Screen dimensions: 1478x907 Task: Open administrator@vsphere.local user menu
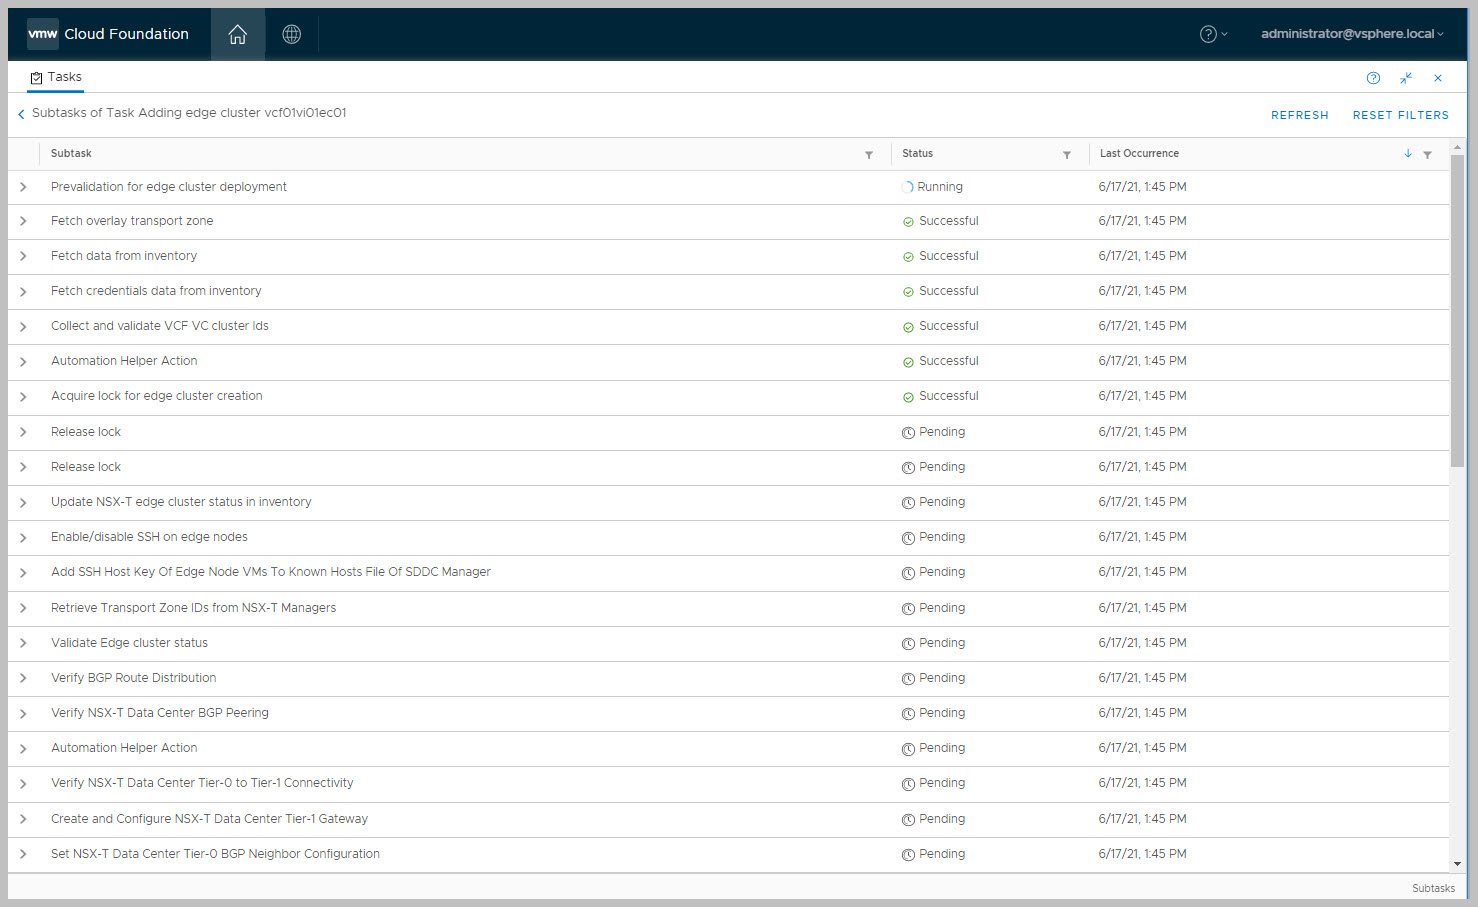(1351, 34)
